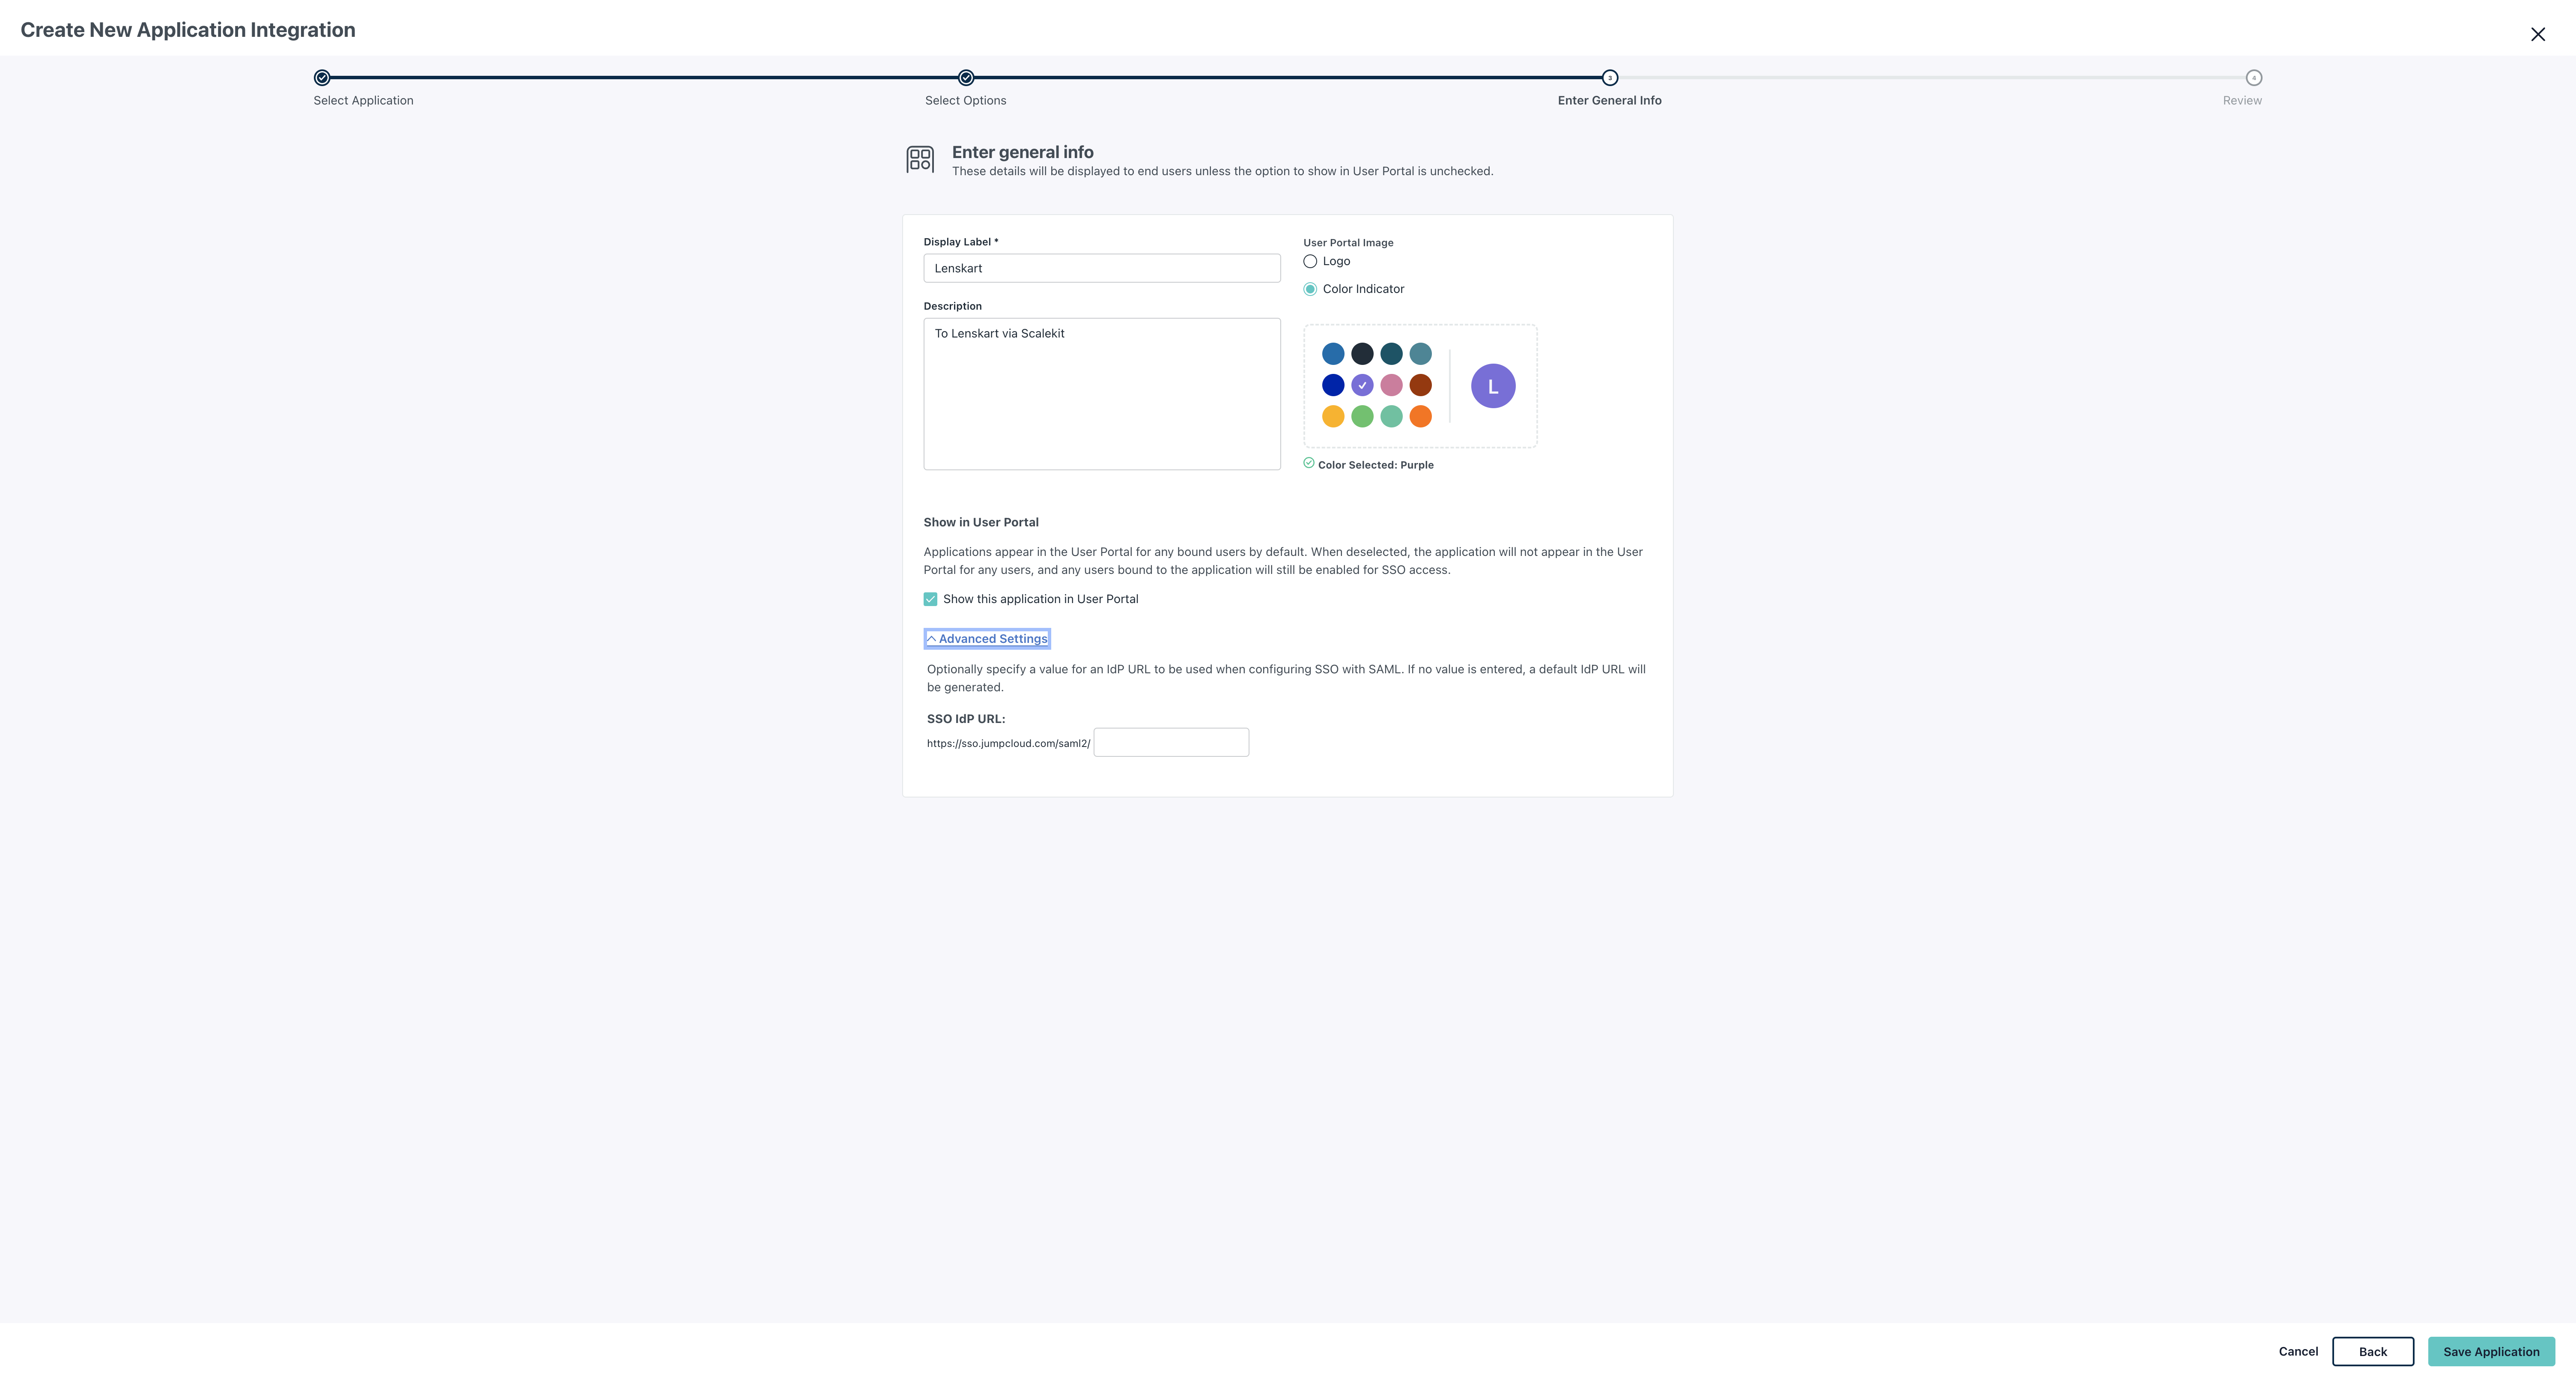
Task: Pick the yellow color swatch
Action: tap(1332, 416)
